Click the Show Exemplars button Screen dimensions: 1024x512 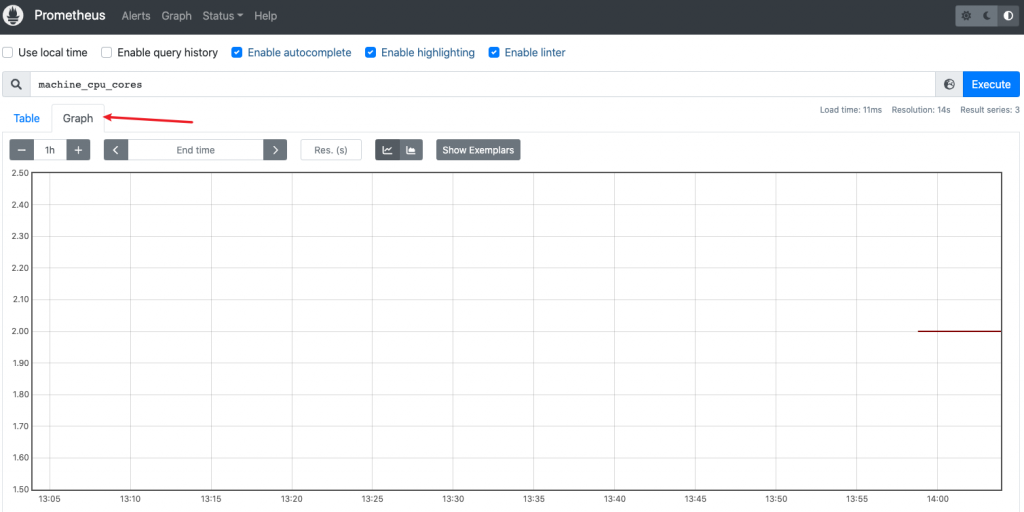478,150
